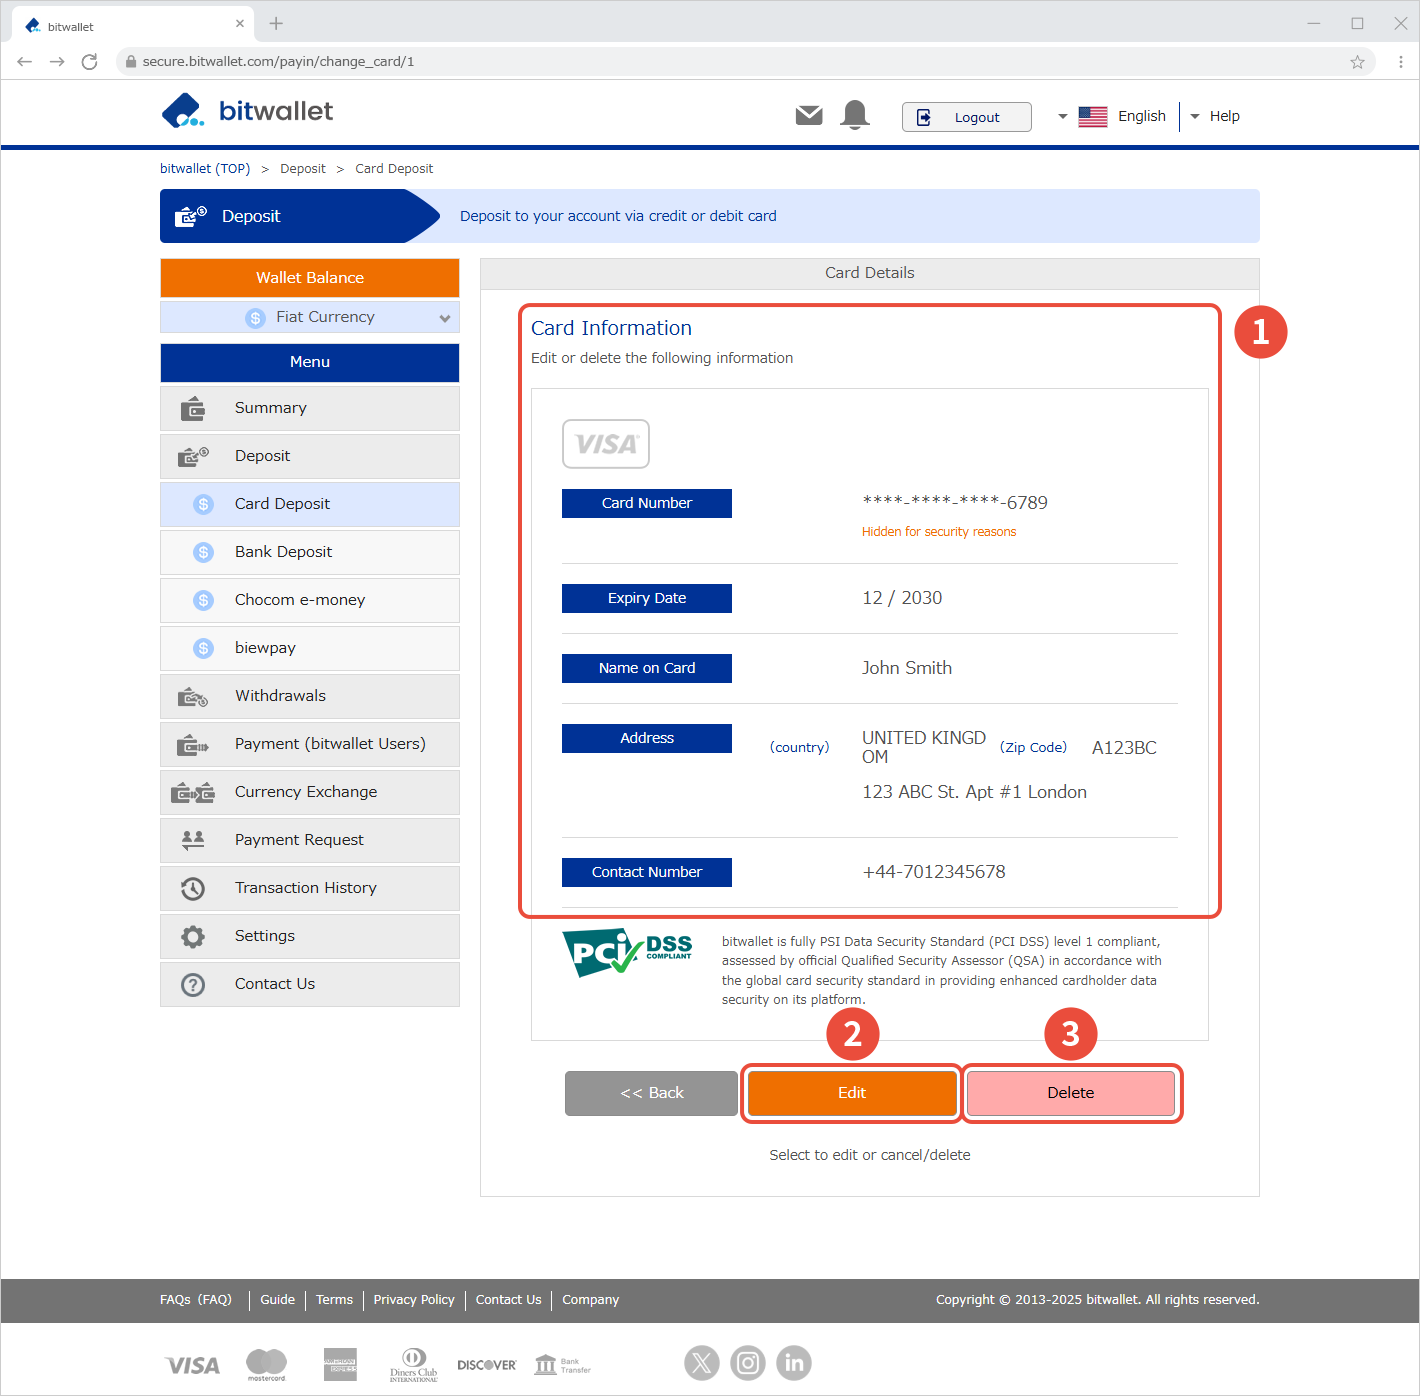Open the mail envelope icon in header

click(809, 116)
